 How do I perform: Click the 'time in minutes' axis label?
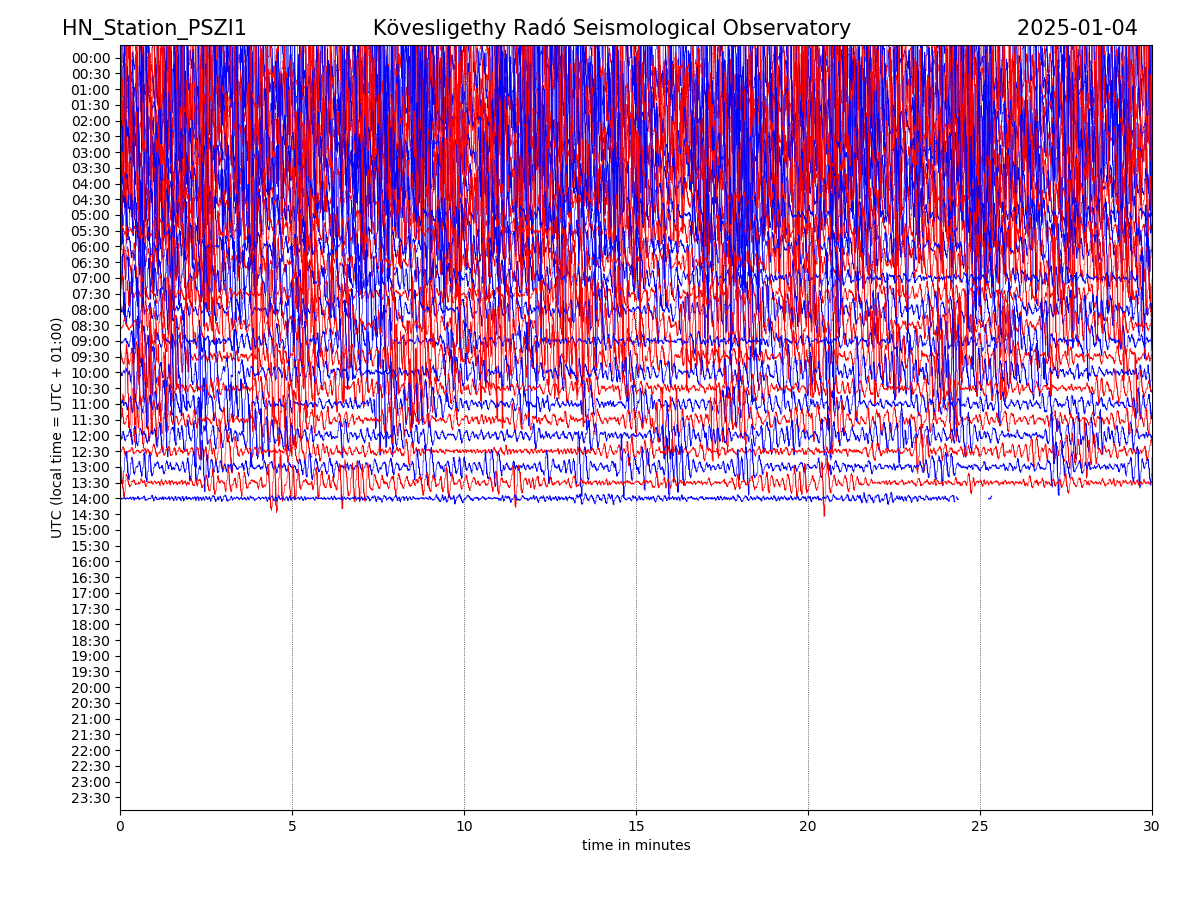coord(636,846)
